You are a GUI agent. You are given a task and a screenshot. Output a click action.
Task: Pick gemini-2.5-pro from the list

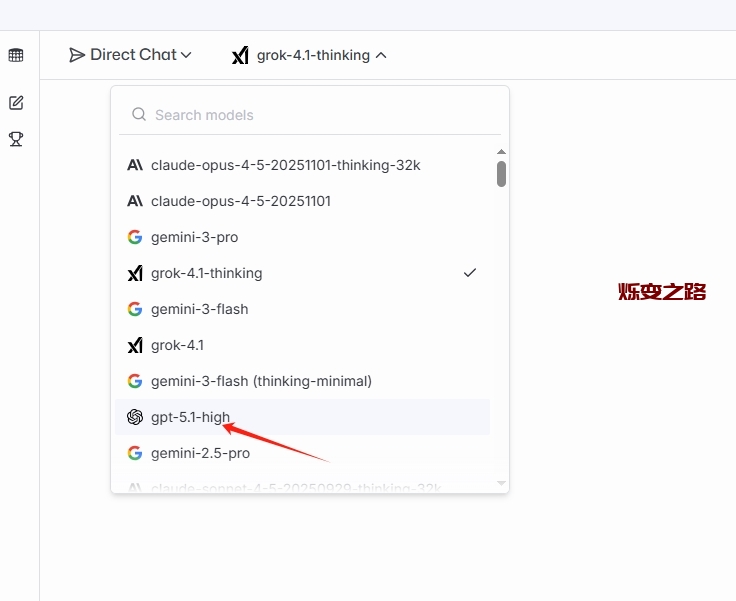(x=200, y=453)
